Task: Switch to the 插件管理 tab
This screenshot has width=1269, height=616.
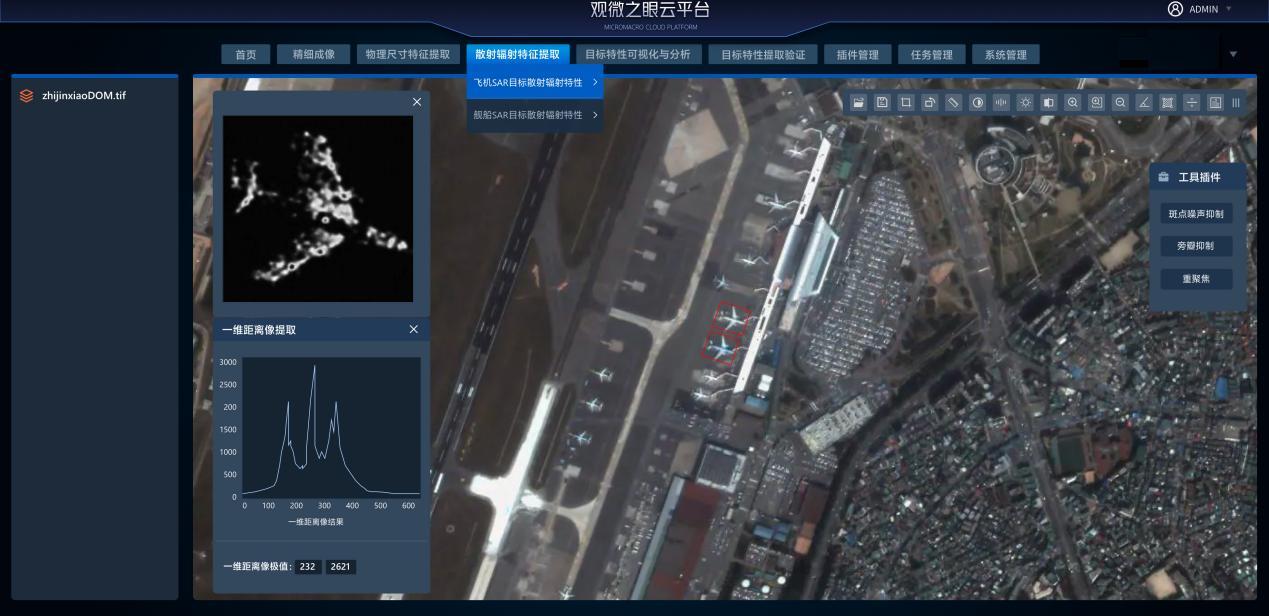Action: click(x=858, y=55)
